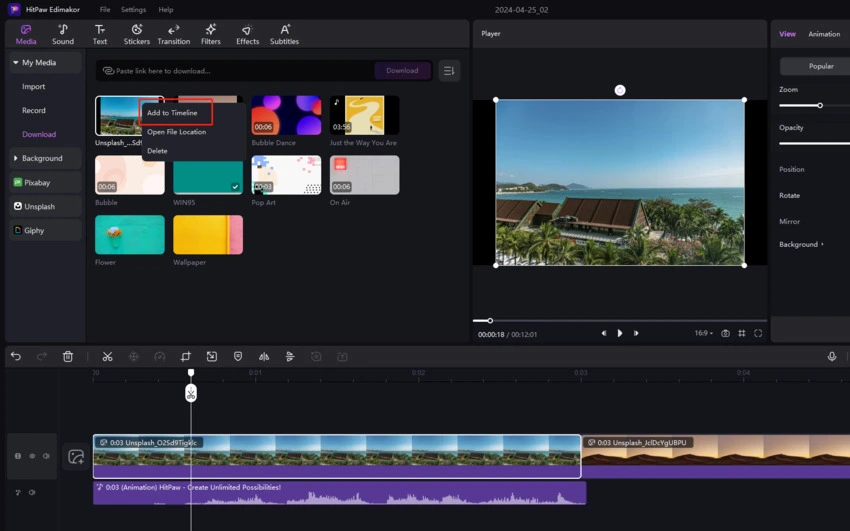850x531 pixels.
Task: Click the mirror flip icon in timeline toolbar
Action: tap(264, 357)
